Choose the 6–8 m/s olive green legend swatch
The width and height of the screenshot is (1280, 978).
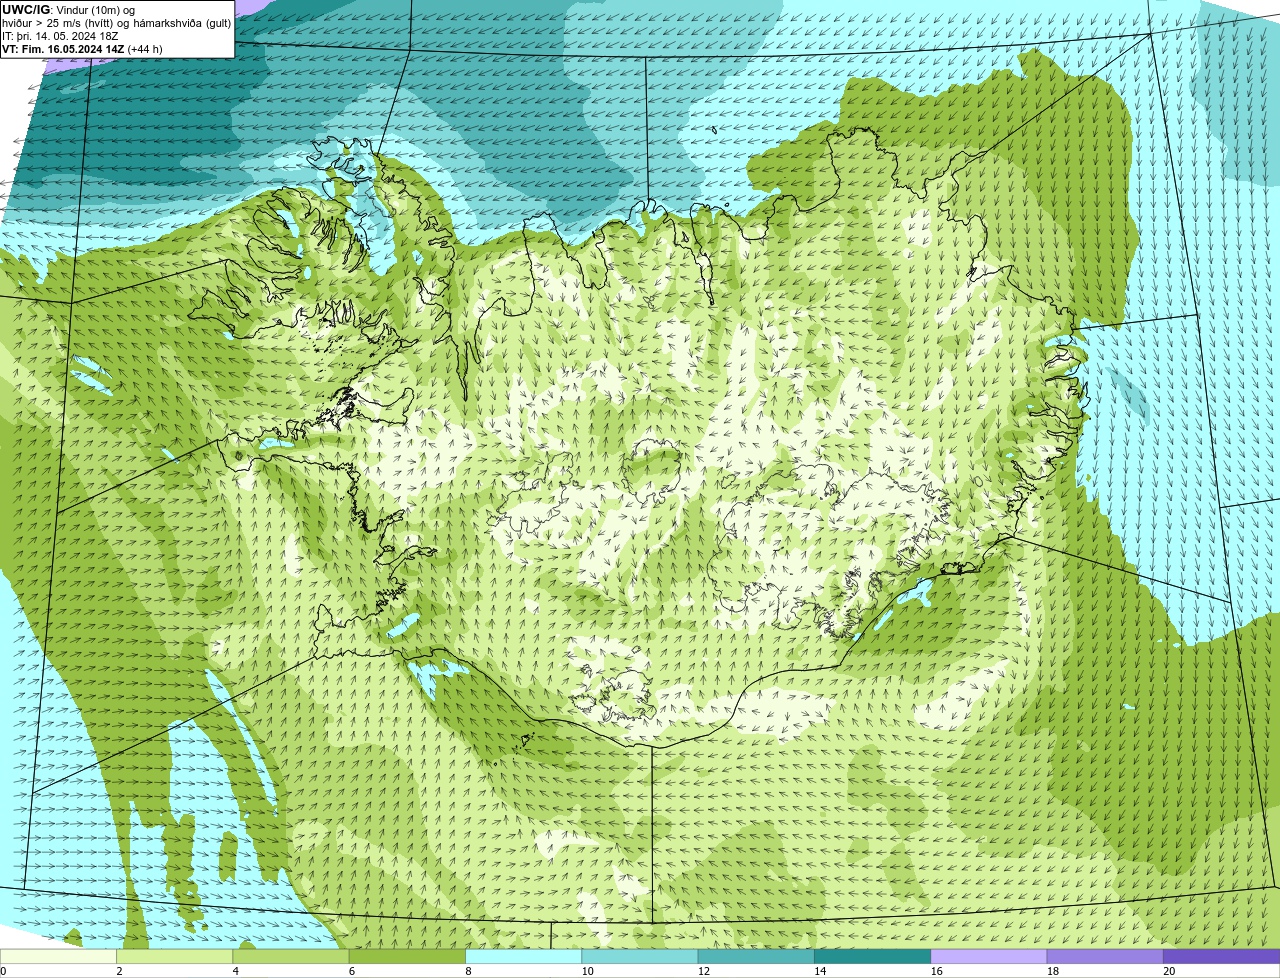point(407,956)
